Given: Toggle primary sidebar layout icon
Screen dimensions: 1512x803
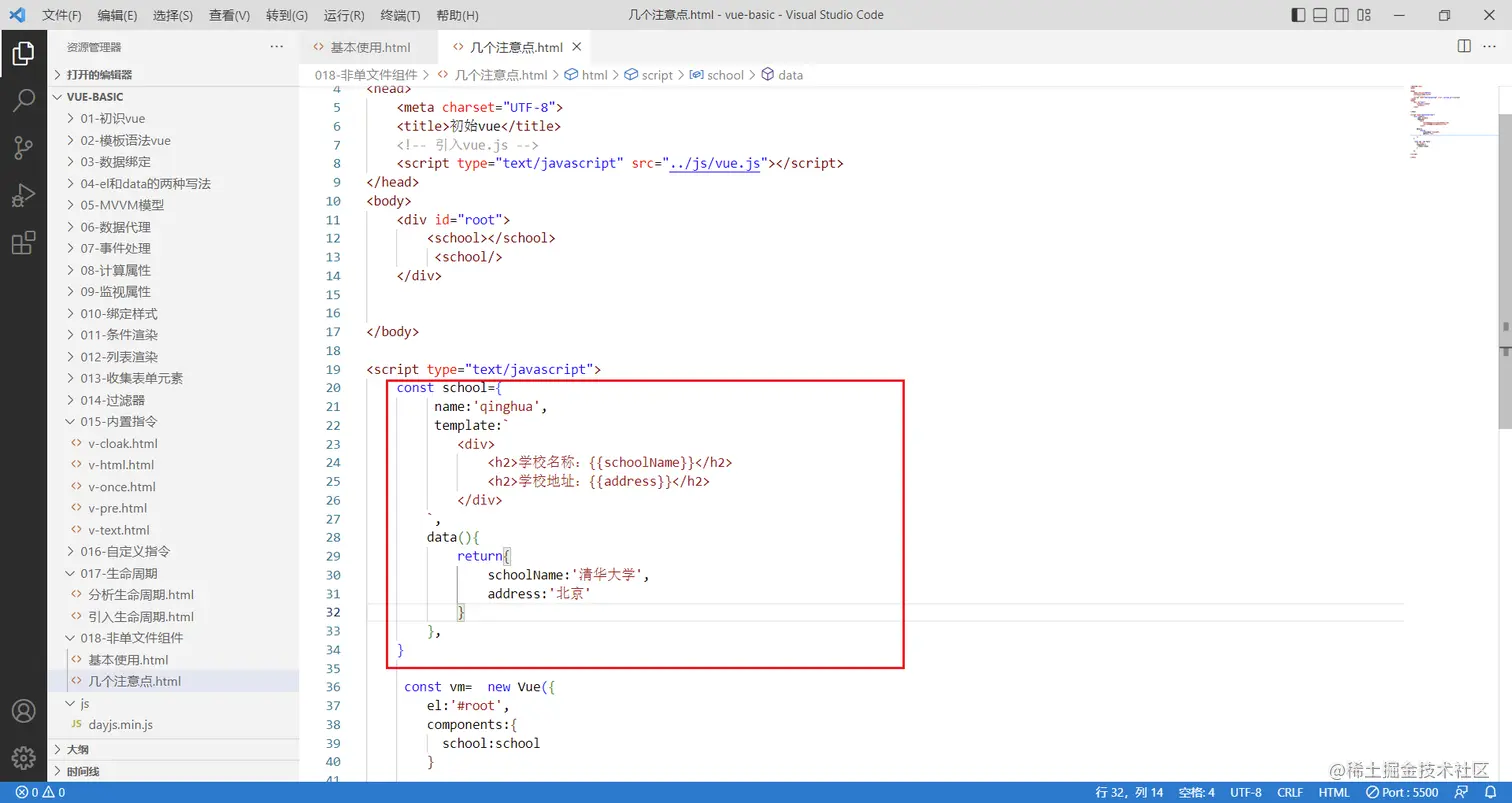Looking at the screenshot, I should [1298, 15].
